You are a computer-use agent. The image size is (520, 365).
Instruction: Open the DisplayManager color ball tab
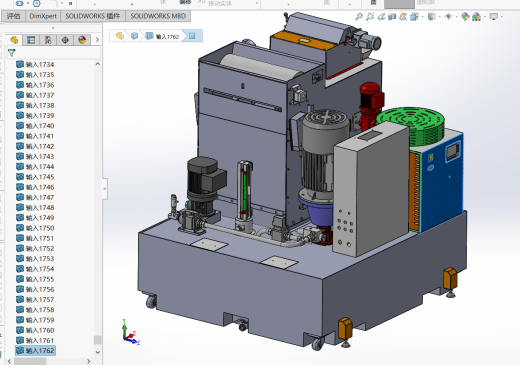tap(82, 40)
